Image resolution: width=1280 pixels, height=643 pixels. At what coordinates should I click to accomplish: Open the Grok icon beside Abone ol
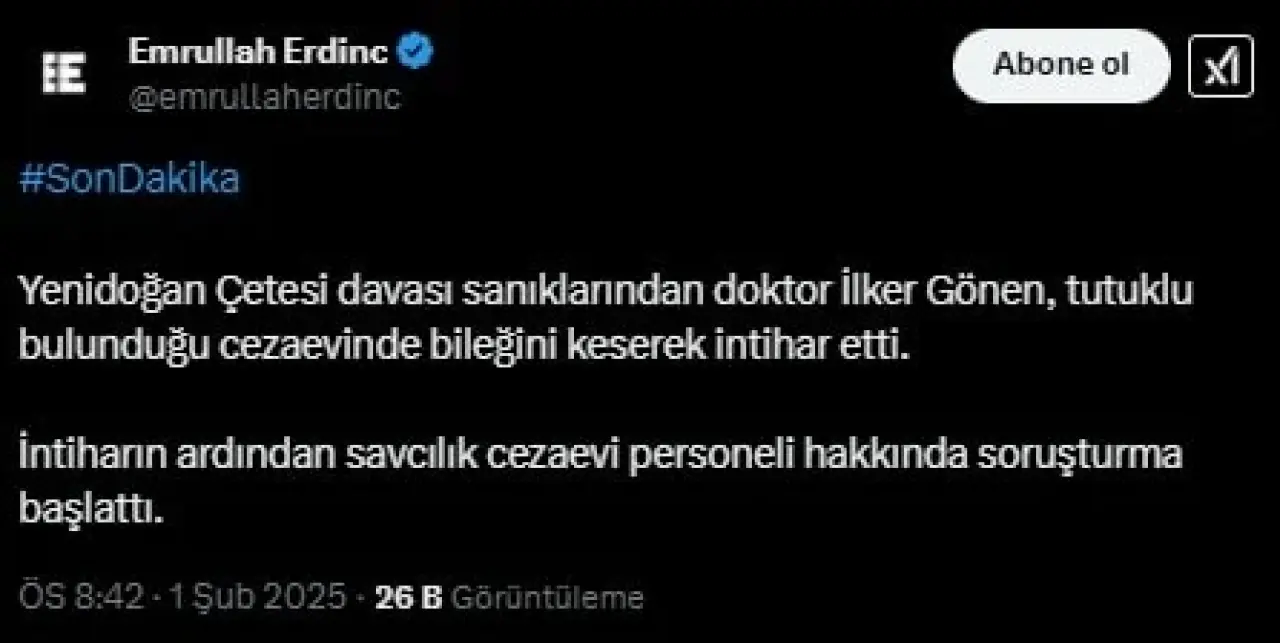1220,67
